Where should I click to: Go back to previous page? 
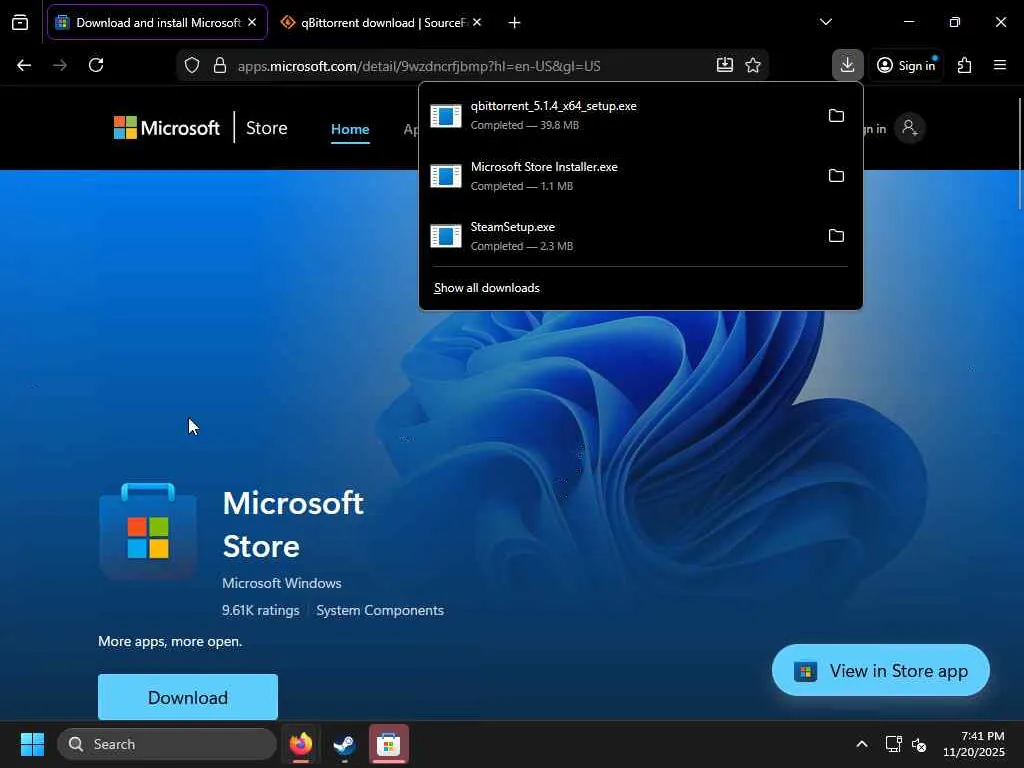(x=24, y=65)
